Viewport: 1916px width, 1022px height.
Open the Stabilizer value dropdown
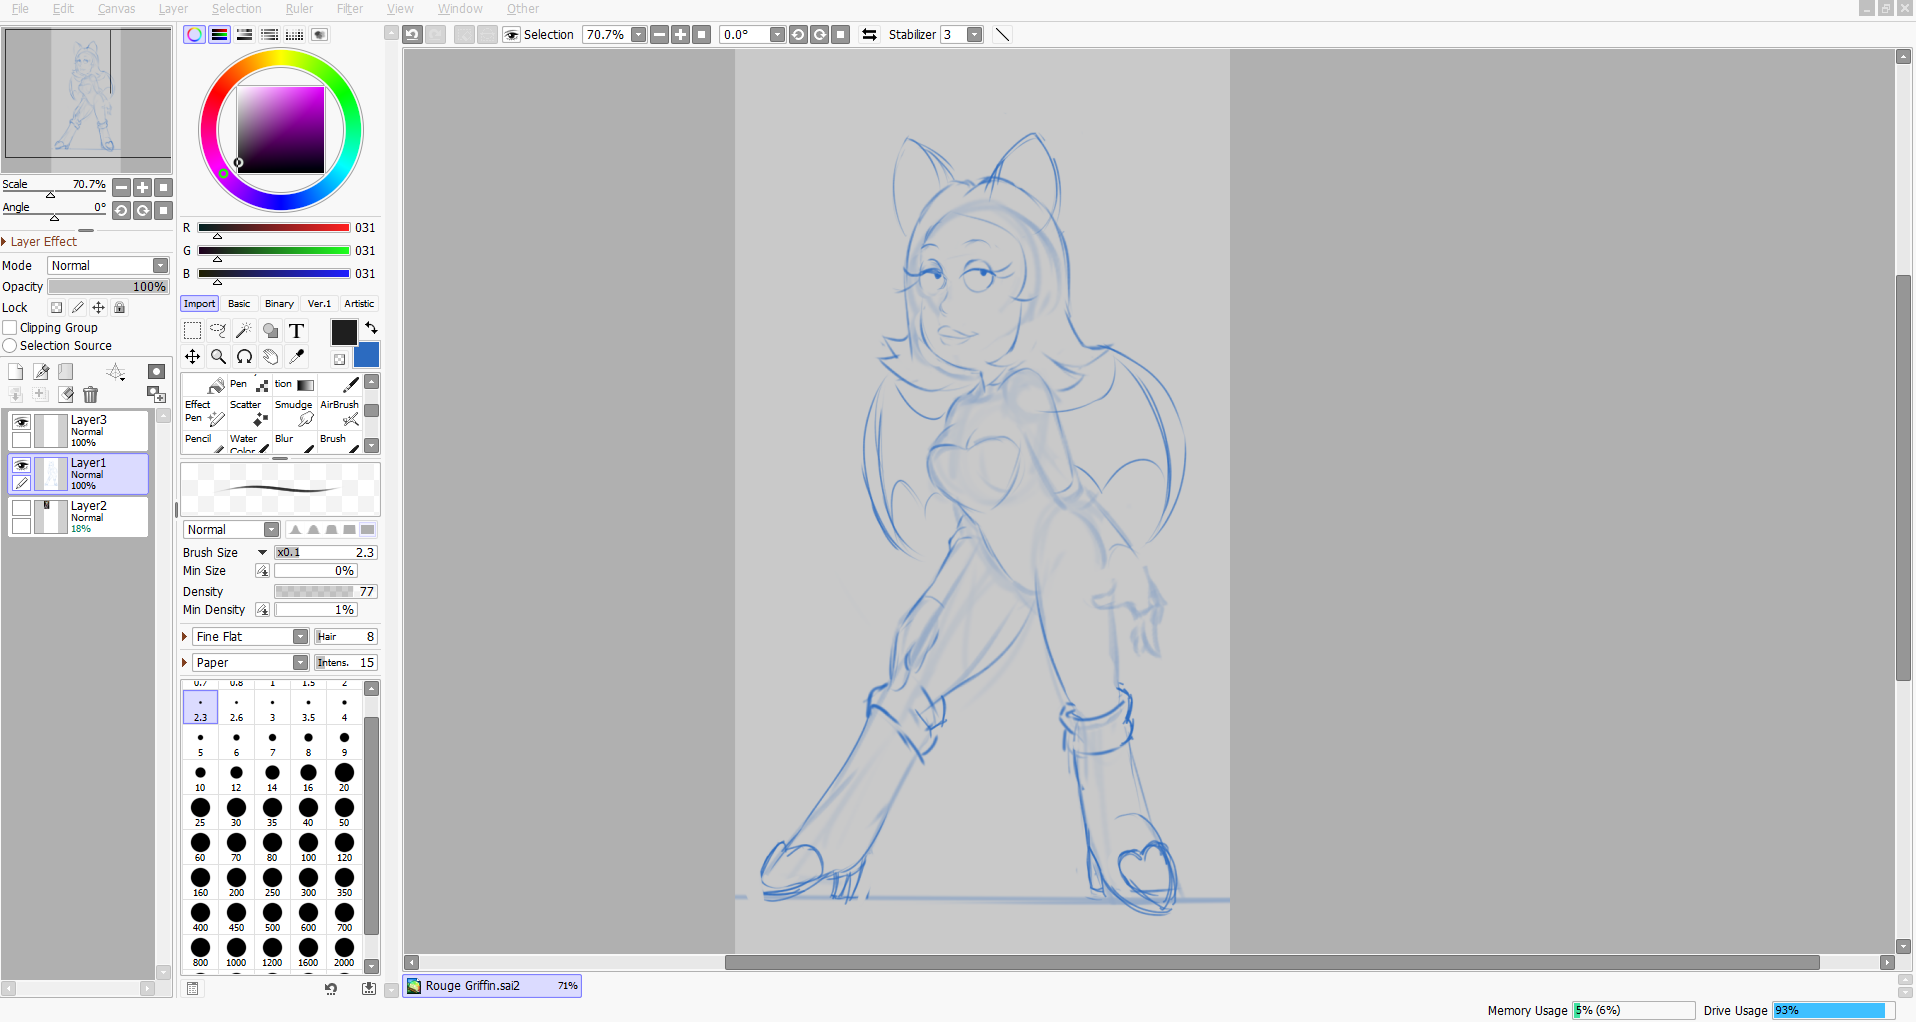(975, 35)
